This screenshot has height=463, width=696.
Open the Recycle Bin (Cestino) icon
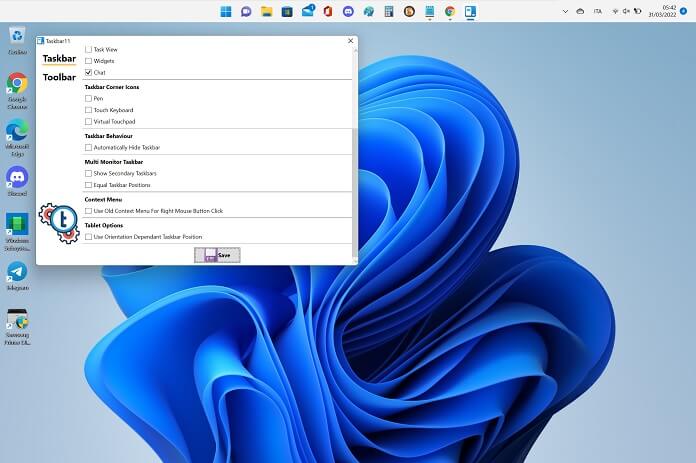point(17,36)
